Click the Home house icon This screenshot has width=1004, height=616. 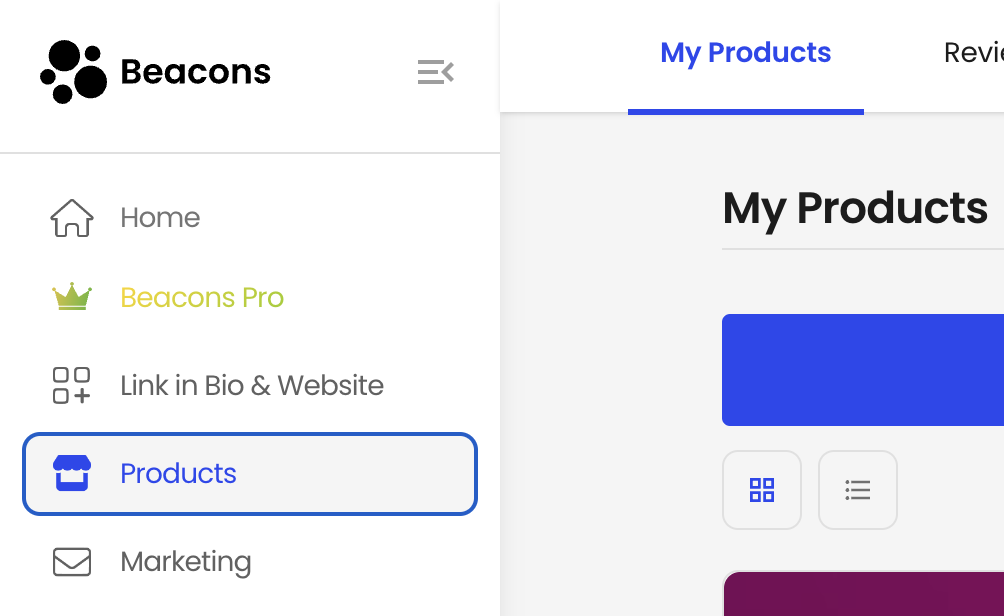pyautogui.click(x=72, y=218)
